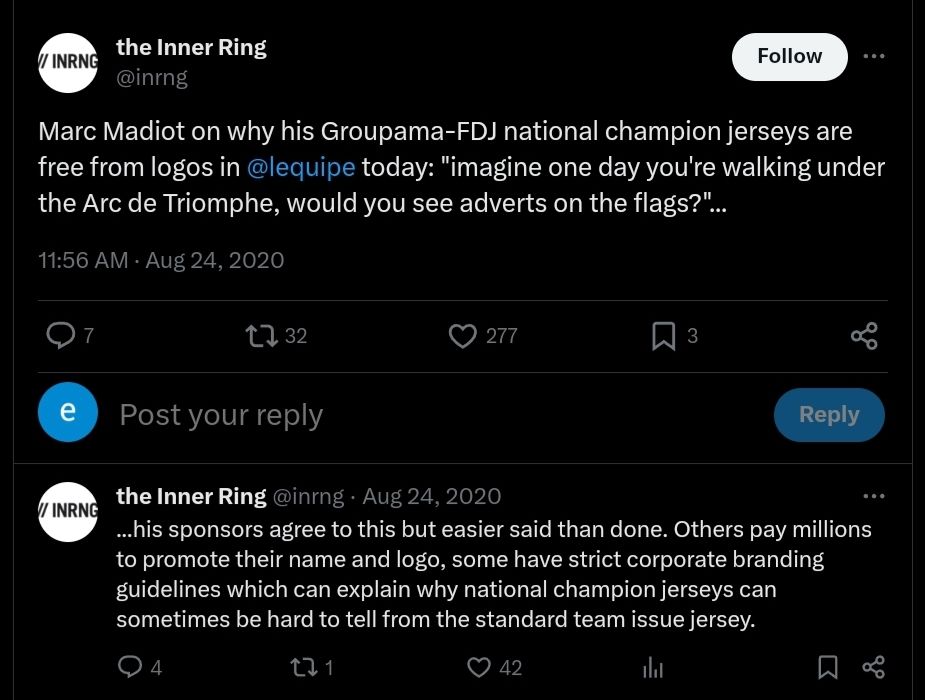Share the reply tweet
Viewport: 925px width, 700px height.
(873, 667)
